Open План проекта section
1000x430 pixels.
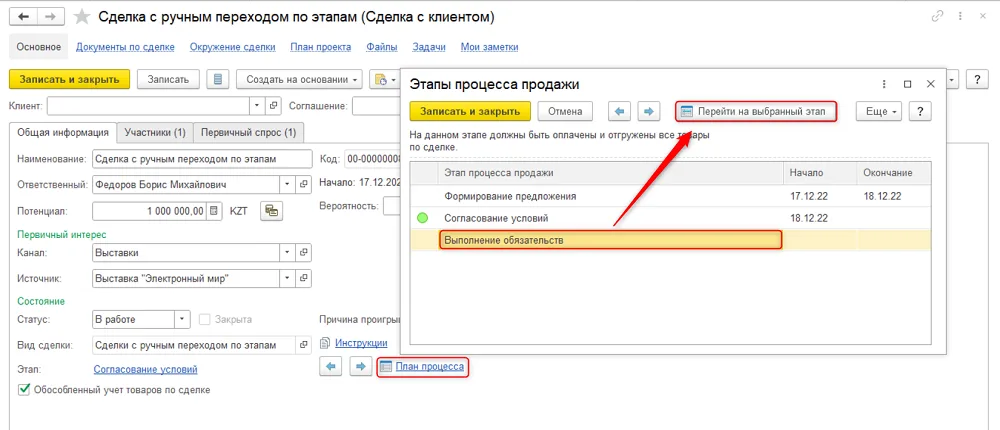[321, 47]
